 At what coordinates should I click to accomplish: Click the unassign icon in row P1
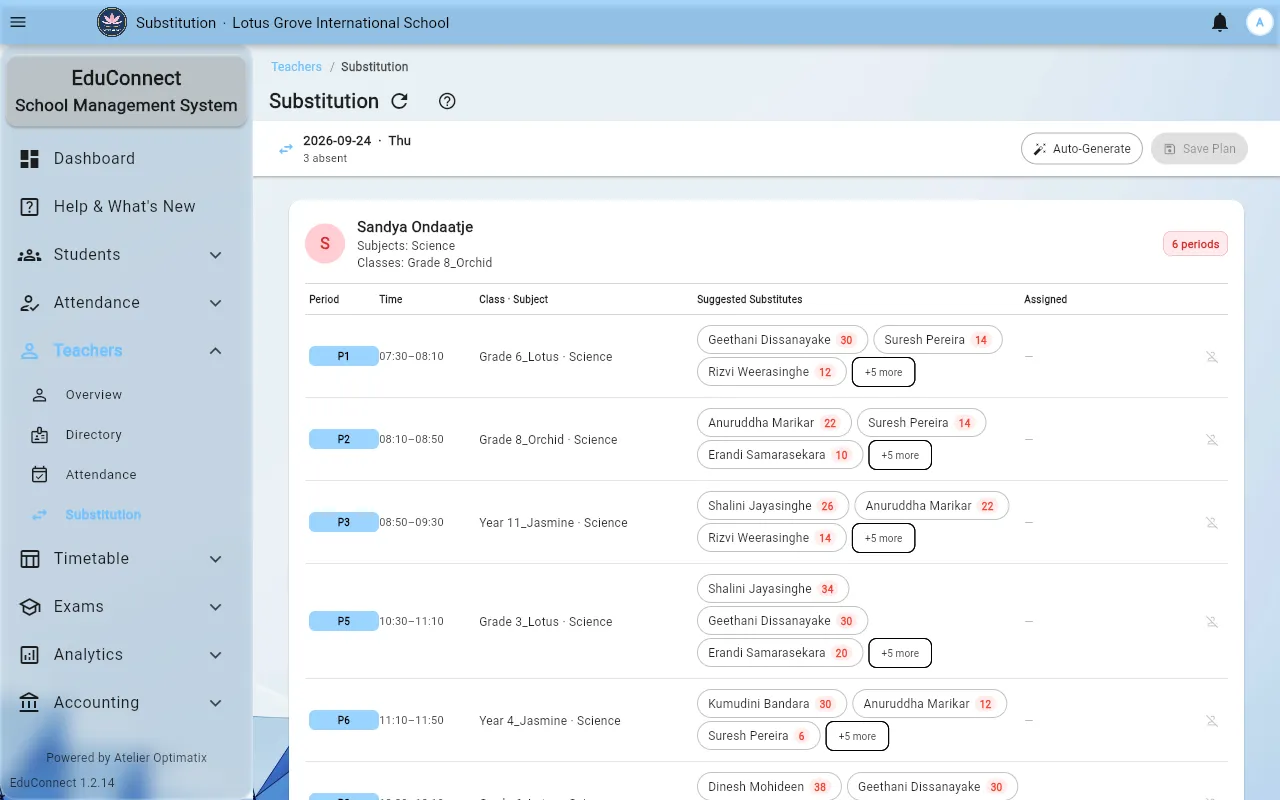pos(1212,356)
